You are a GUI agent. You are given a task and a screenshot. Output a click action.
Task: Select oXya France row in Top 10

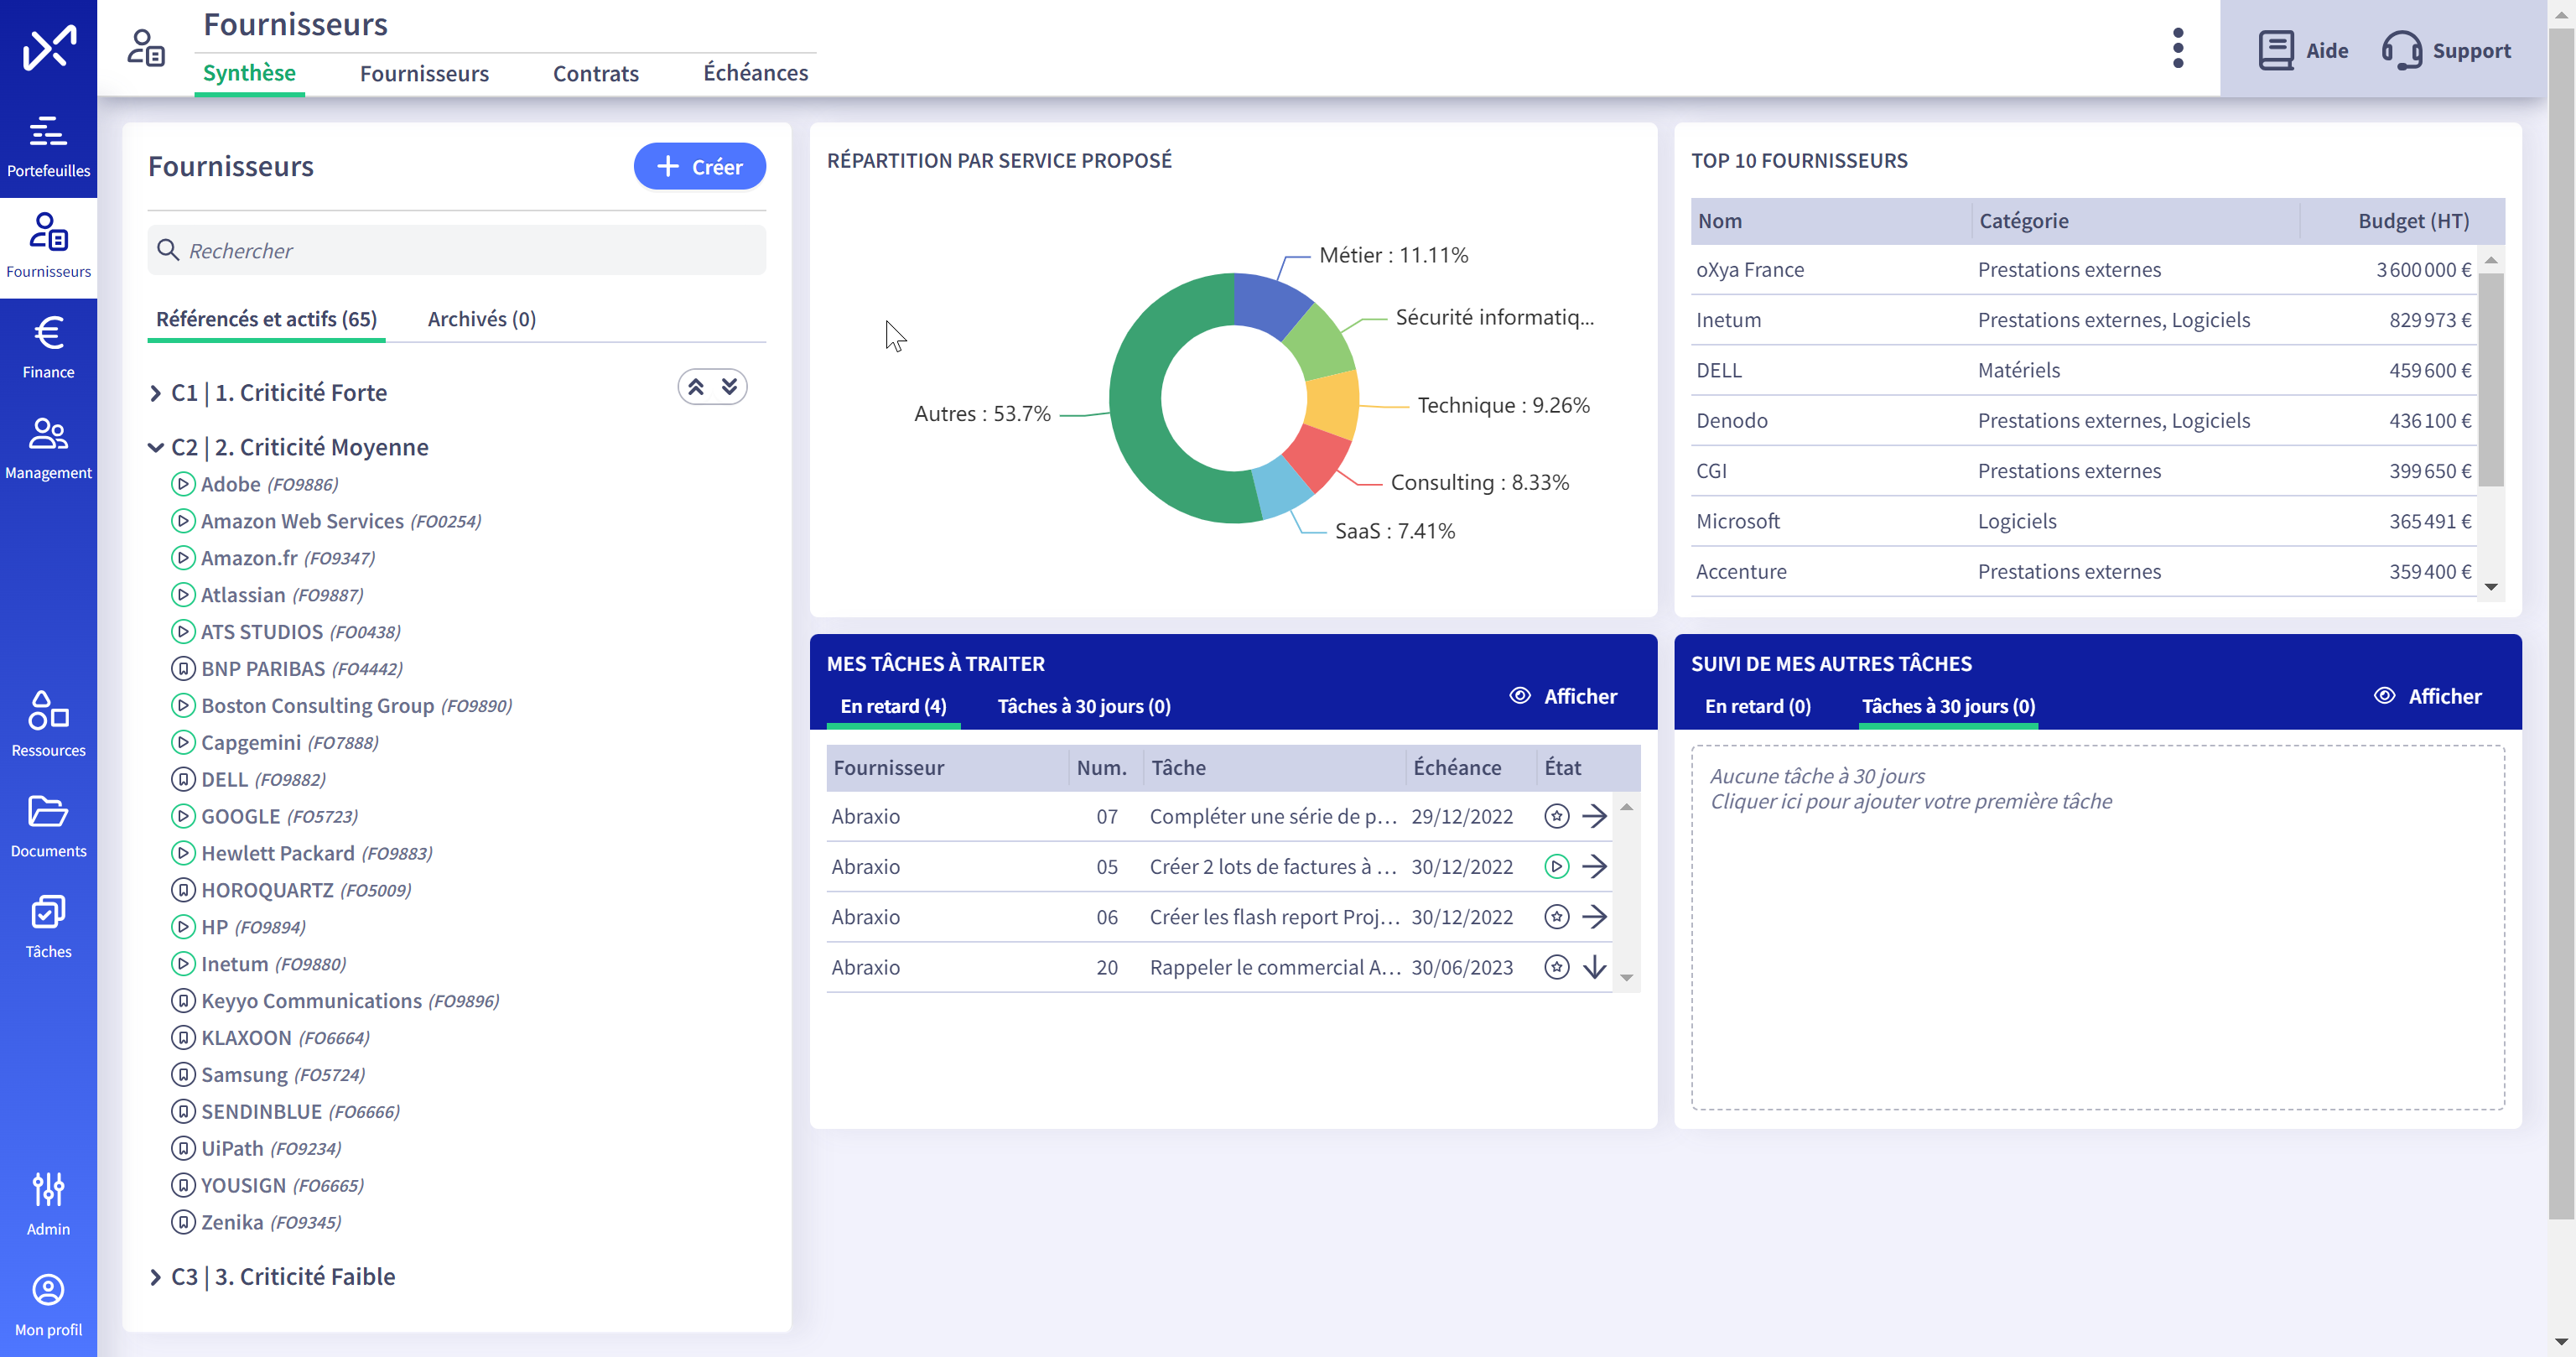pos(2083,270)
